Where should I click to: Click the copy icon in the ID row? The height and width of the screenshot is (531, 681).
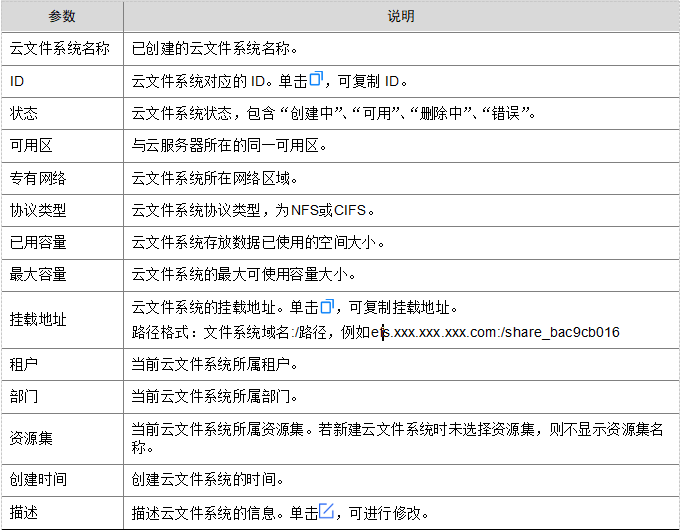[316, 79]
